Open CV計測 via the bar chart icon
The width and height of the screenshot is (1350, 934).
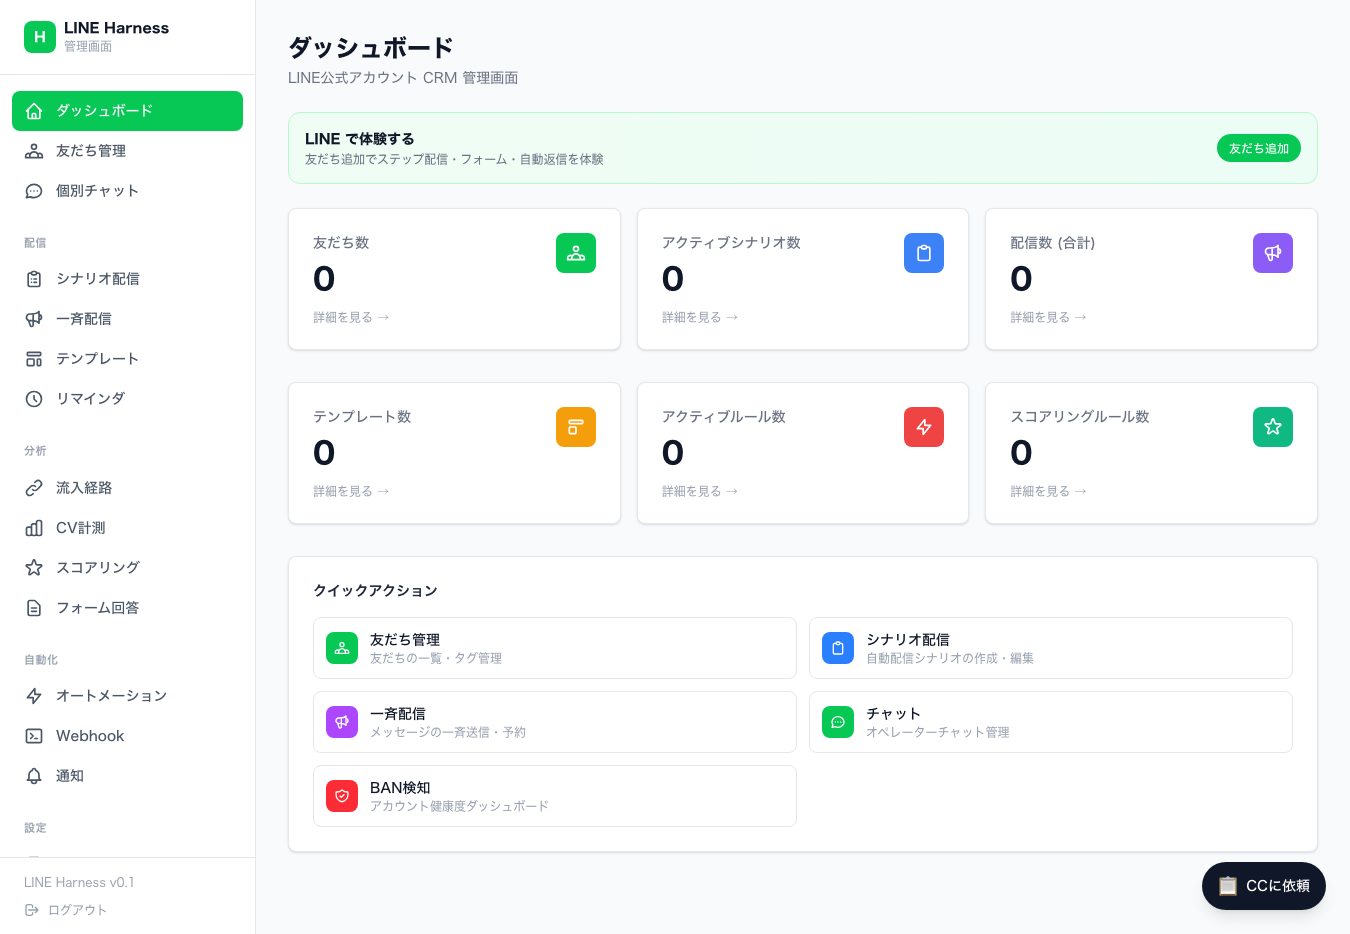pos(33,527)
